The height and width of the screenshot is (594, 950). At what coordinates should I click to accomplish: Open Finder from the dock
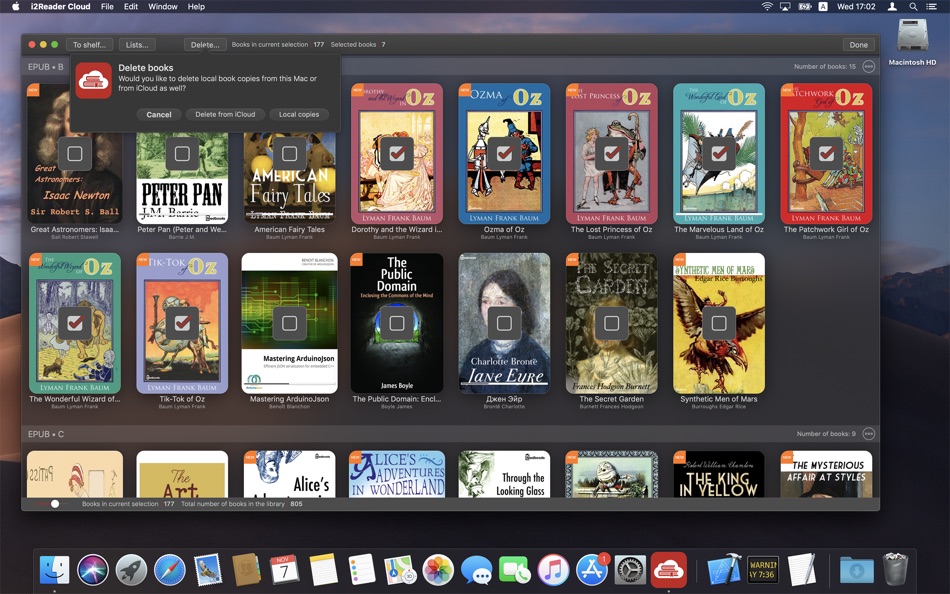click(55, 570)
